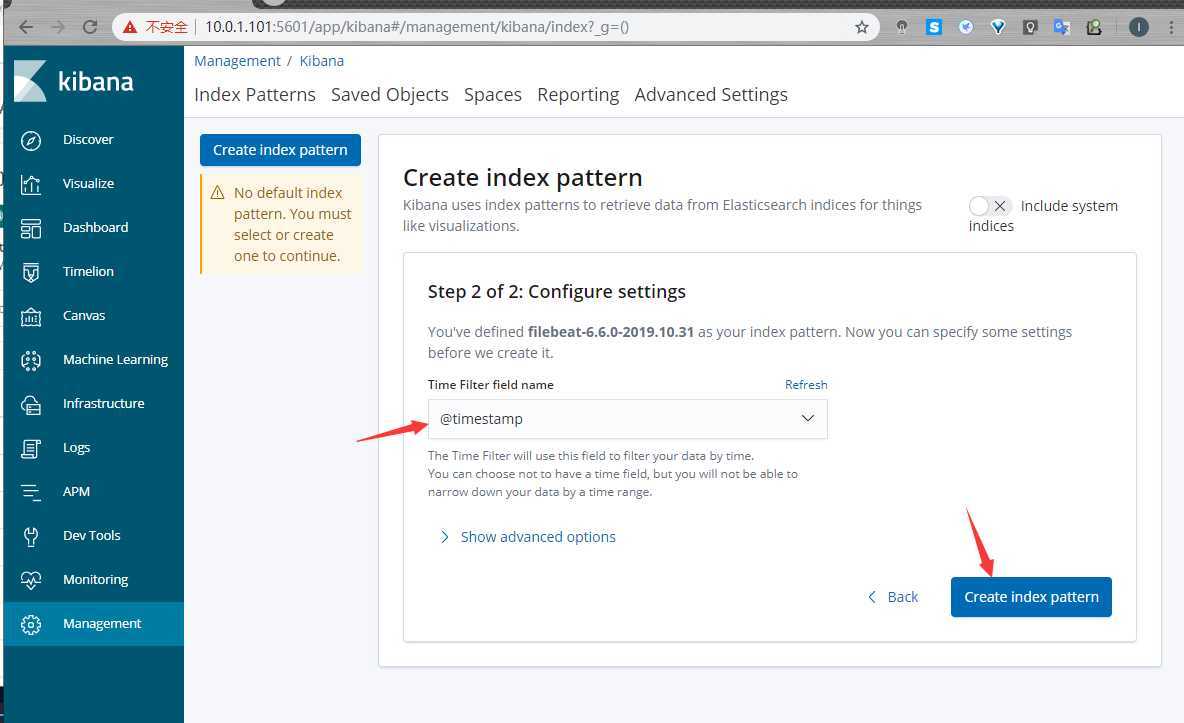
Task: Open Monitoring heartbeat icon
Action: [31, 580]
